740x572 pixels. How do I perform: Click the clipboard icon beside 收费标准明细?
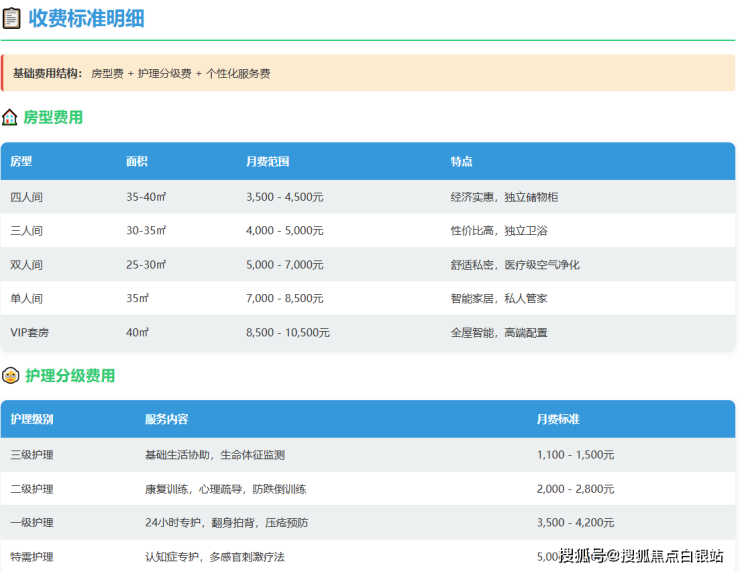[11, 18]
